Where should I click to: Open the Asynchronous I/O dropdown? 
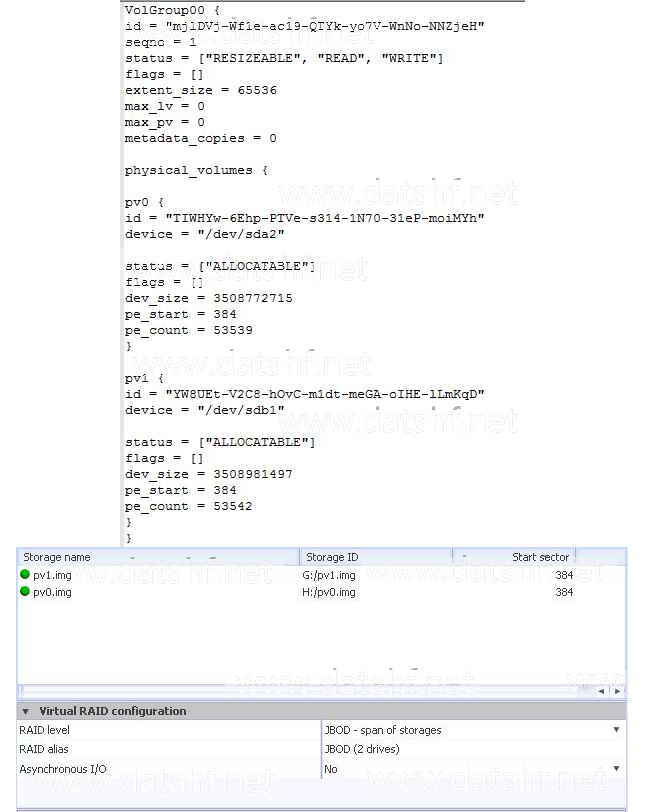[x=616, y=768]
